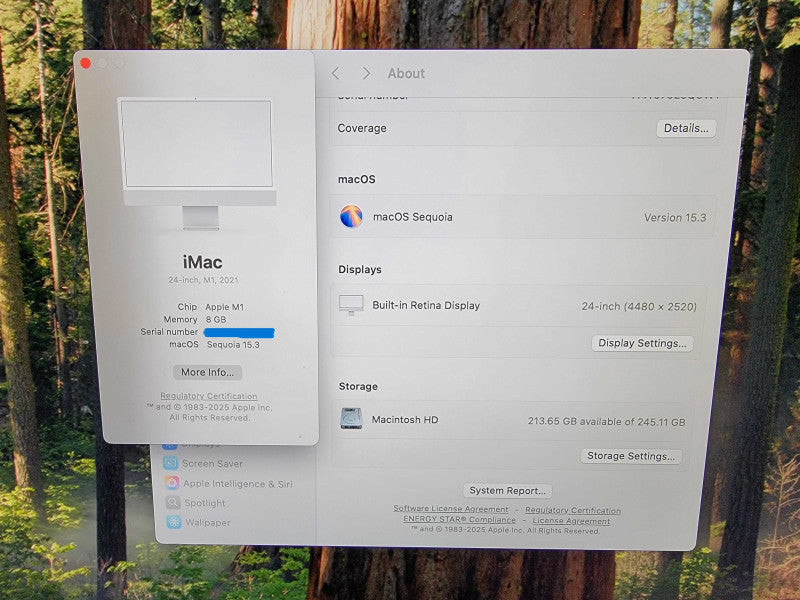The height and width of the screenshot is (600, 800).
Task: Click the macOS Sequoia logo icon
Action: tap(351, 216)
